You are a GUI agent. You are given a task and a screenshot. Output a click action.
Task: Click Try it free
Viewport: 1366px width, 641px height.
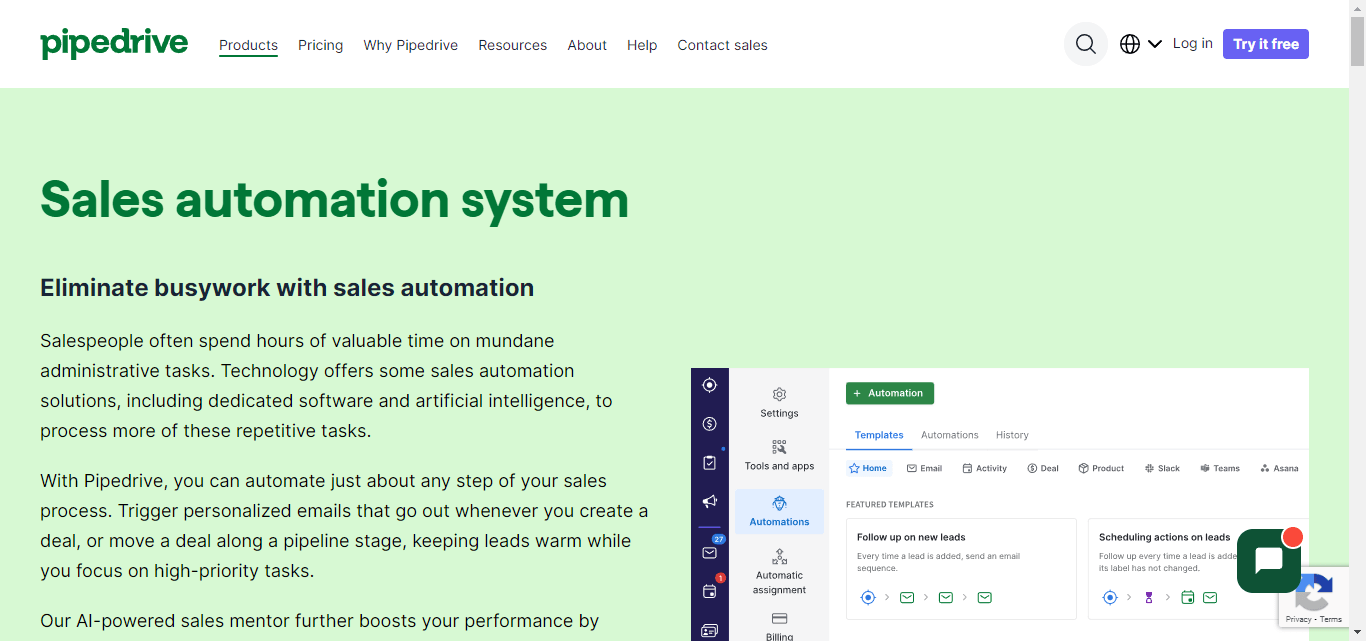(x=1265, y=43)
